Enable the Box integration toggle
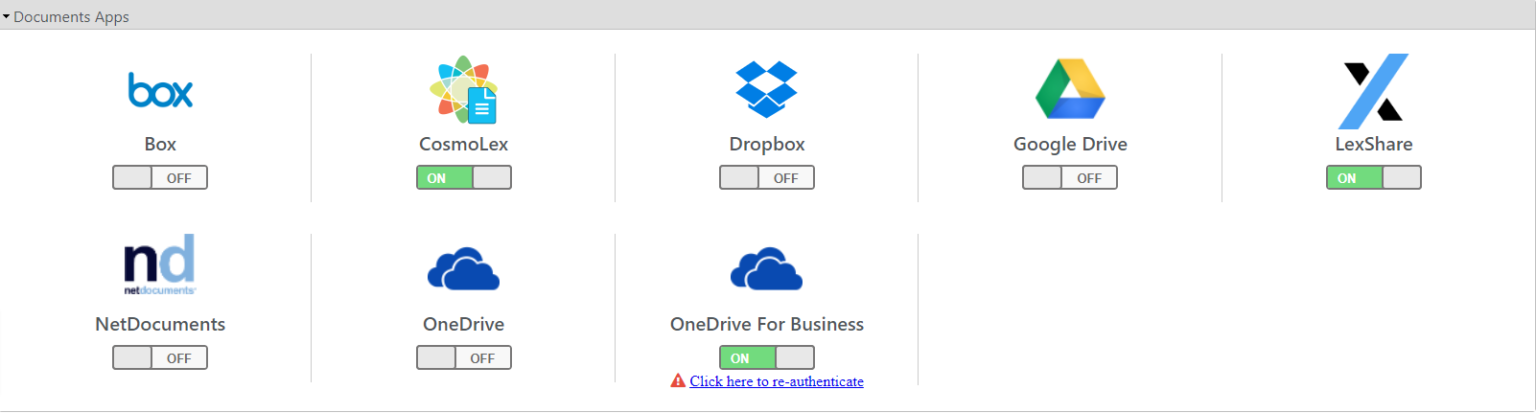Image resolution: width=1536 pixels, height=413 pixels. pos(160,178)
